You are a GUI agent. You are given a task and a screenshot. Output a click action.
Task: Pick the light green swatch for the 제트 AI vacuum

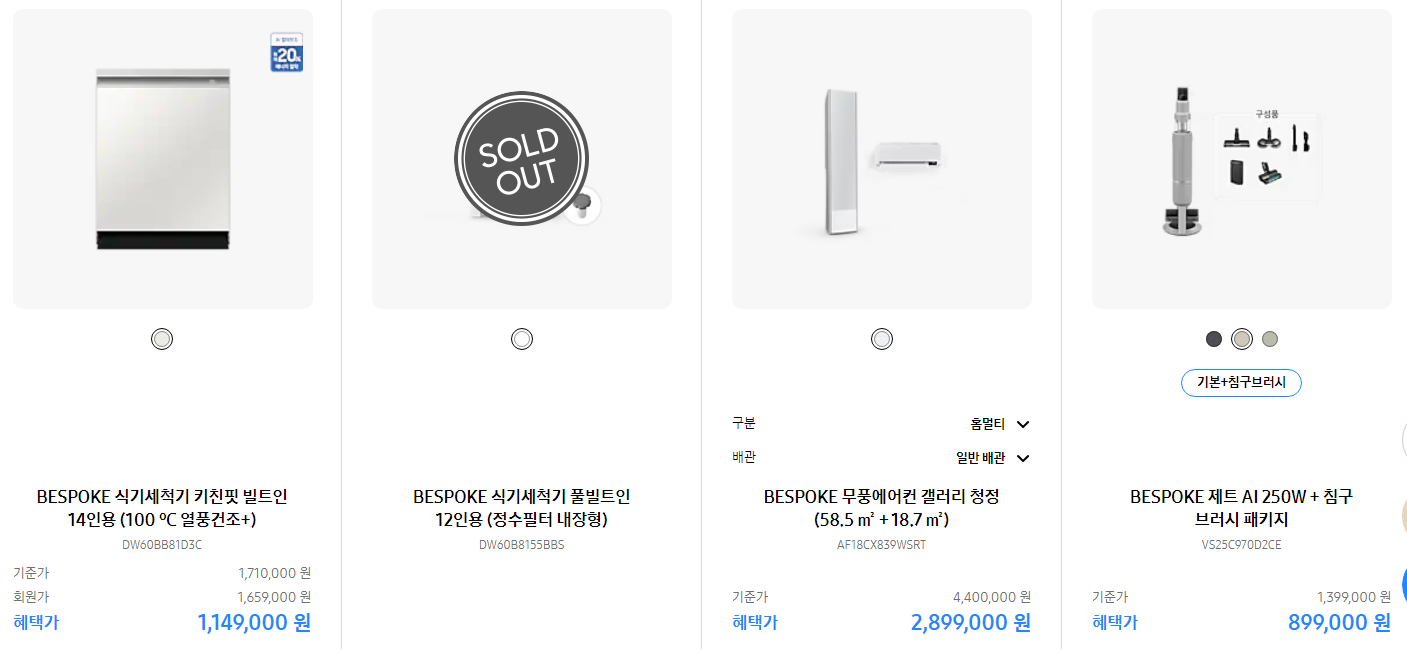(x=1269, y=338)
